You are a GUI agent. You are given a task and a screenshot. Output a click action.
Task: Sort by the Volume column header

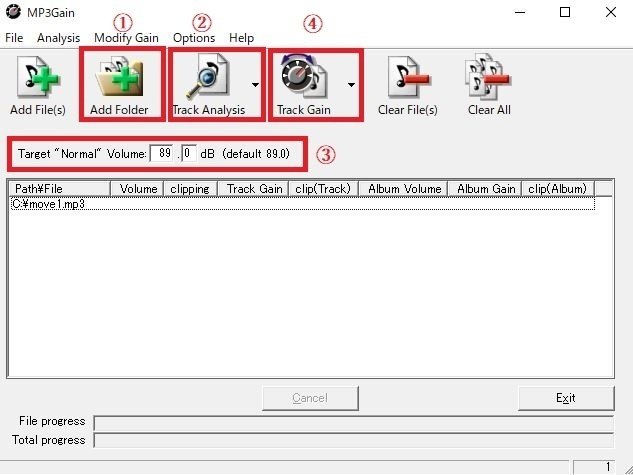coord(137,188)
